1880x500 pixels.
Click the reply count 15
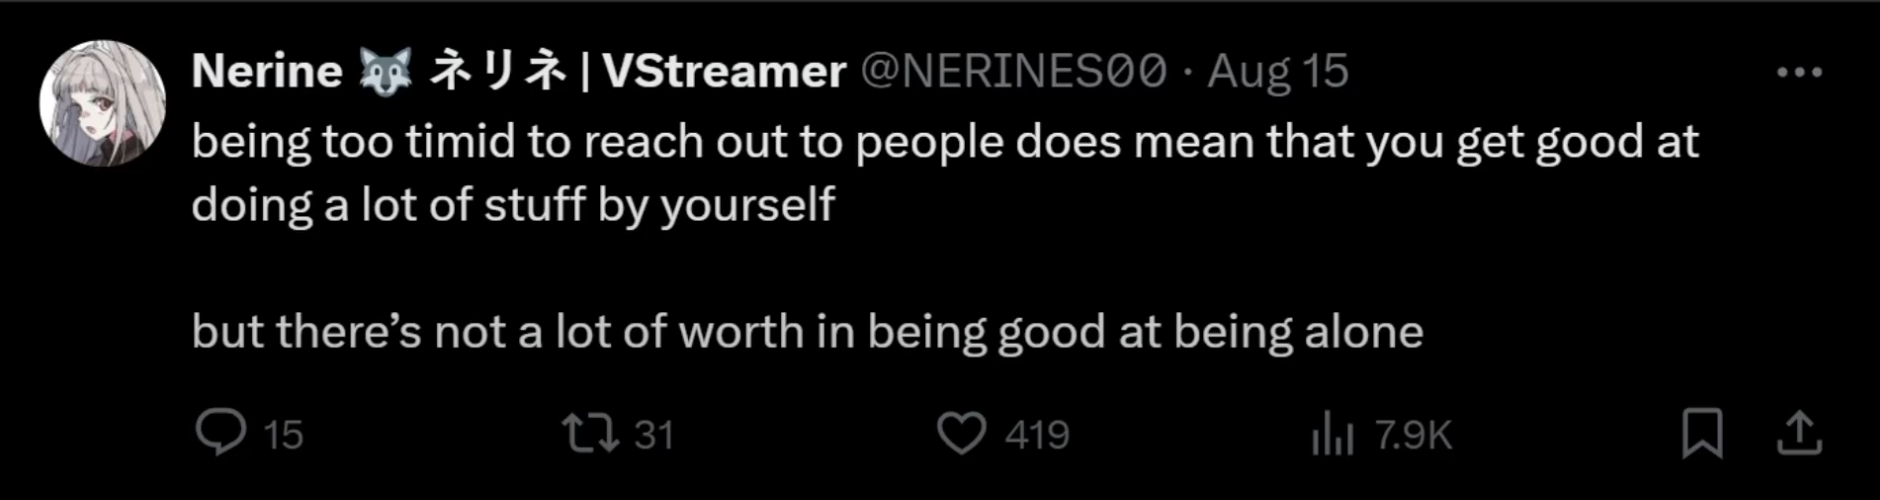click(283, 435)
